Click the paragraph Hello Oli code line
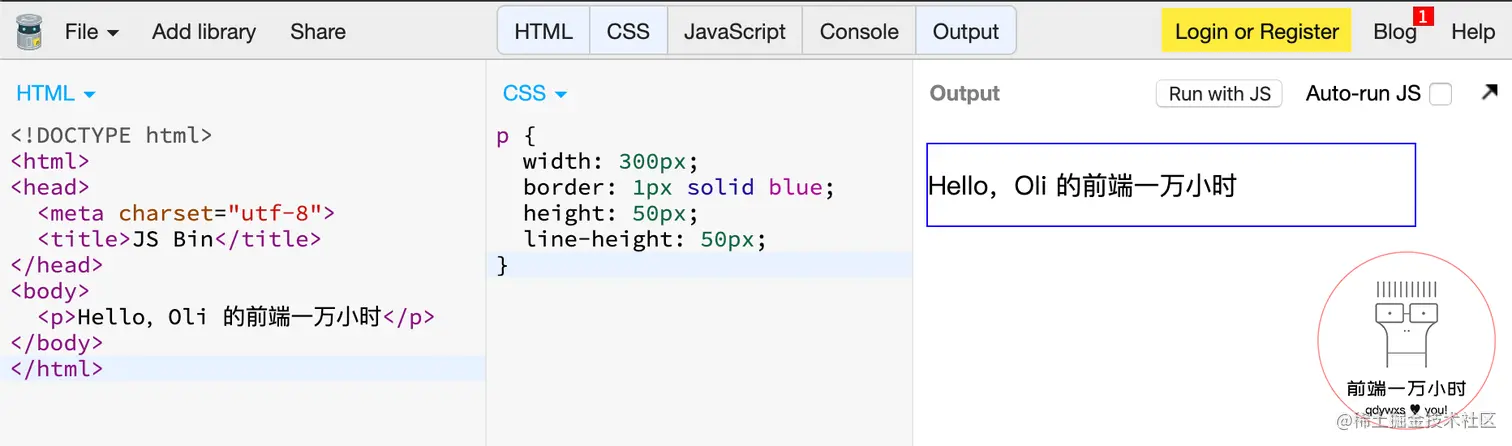This screenshot has height=446, width=1512. point(236,317)
